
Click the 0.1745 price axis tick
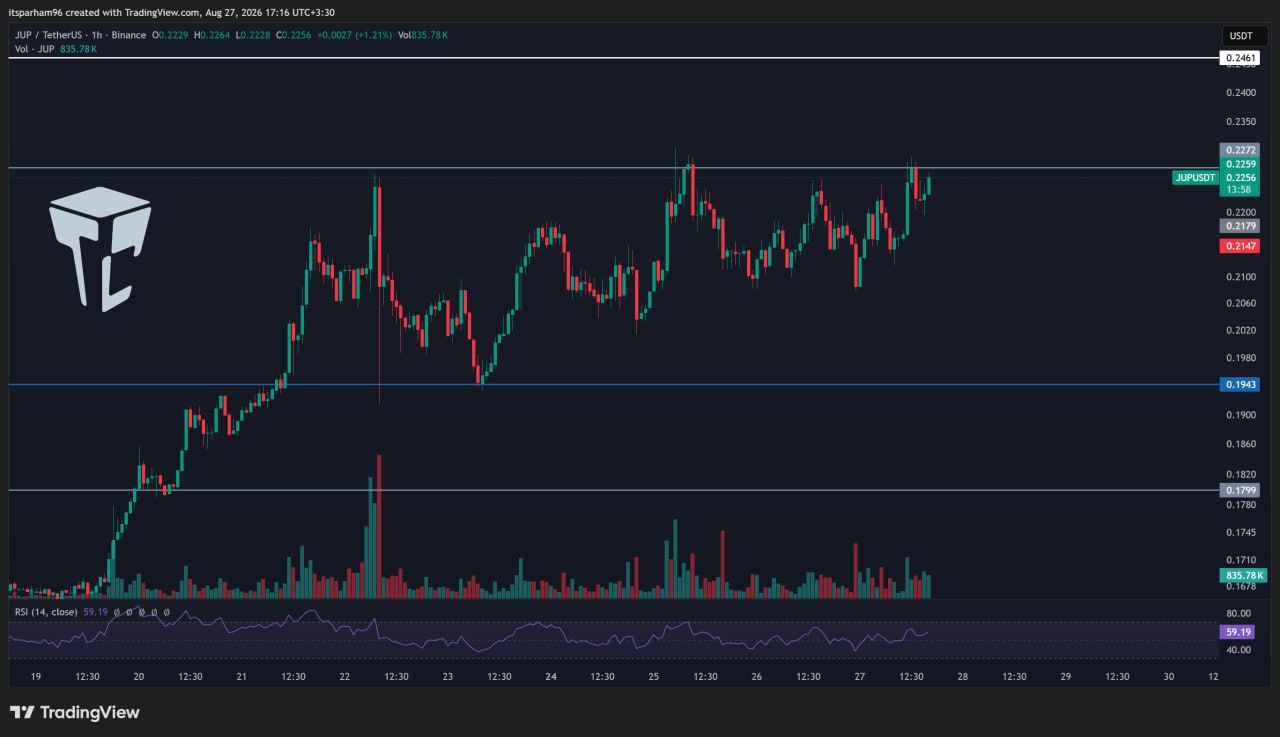[1239, 533]
